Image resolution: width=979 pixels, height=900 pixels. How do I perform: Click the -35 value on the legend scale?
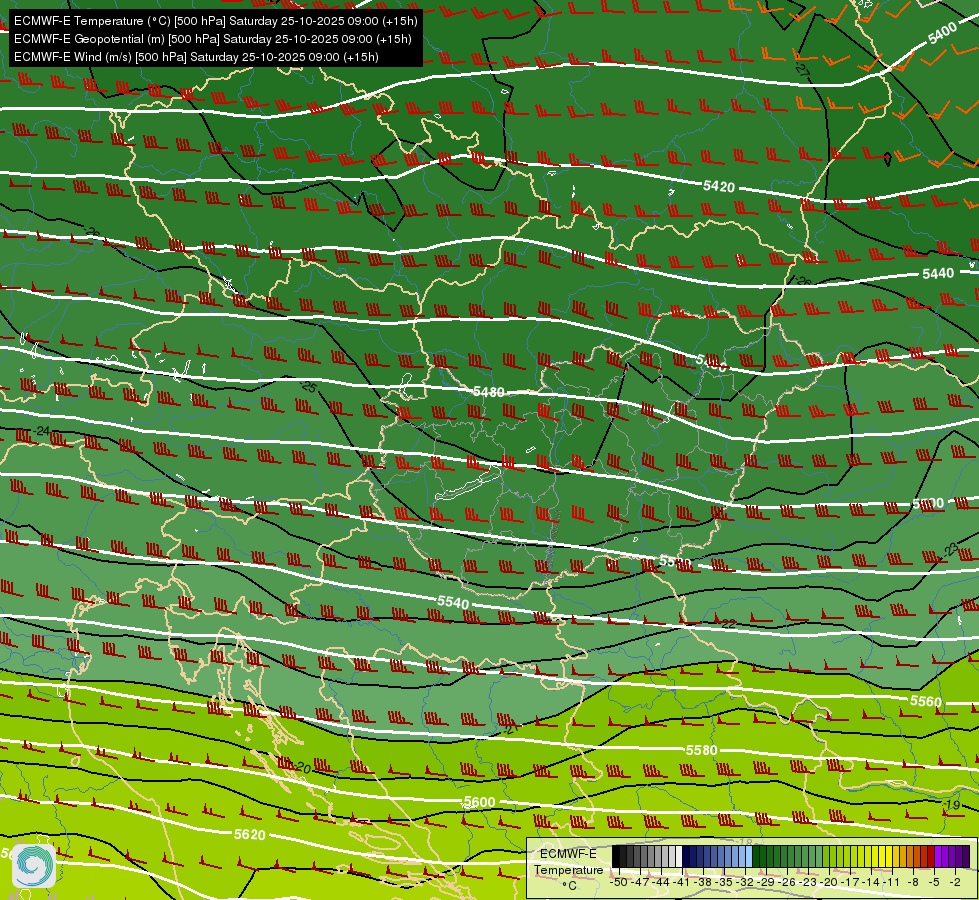pos(724,882)
